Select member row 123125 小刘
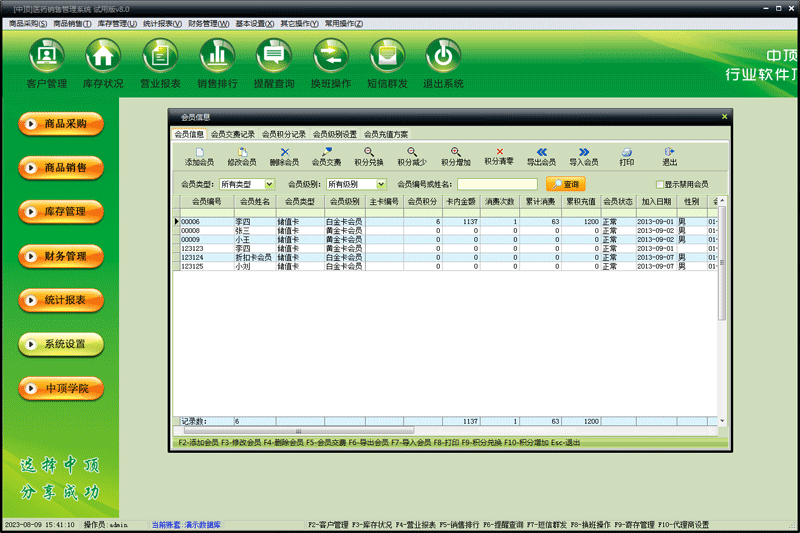The height and width of the screenshot is (533, 800). click(x=446, y=266)
